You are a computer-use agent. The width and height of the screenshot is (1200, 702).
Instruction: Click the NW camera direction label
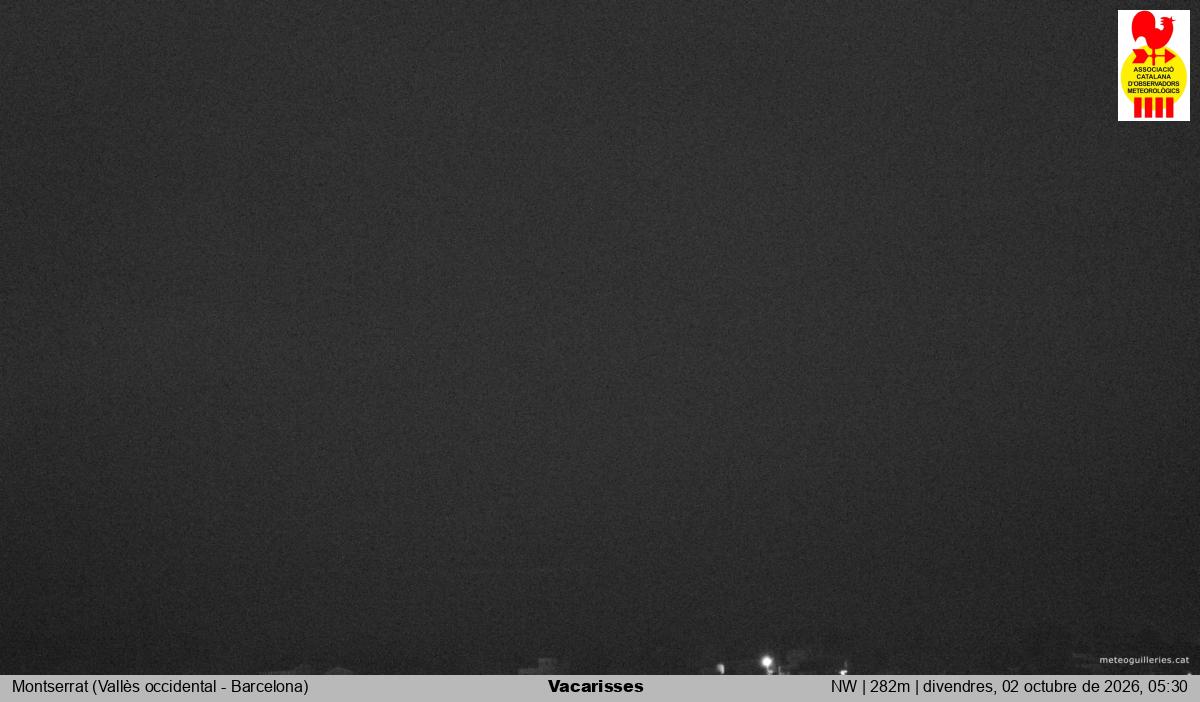tap(844, 687)
